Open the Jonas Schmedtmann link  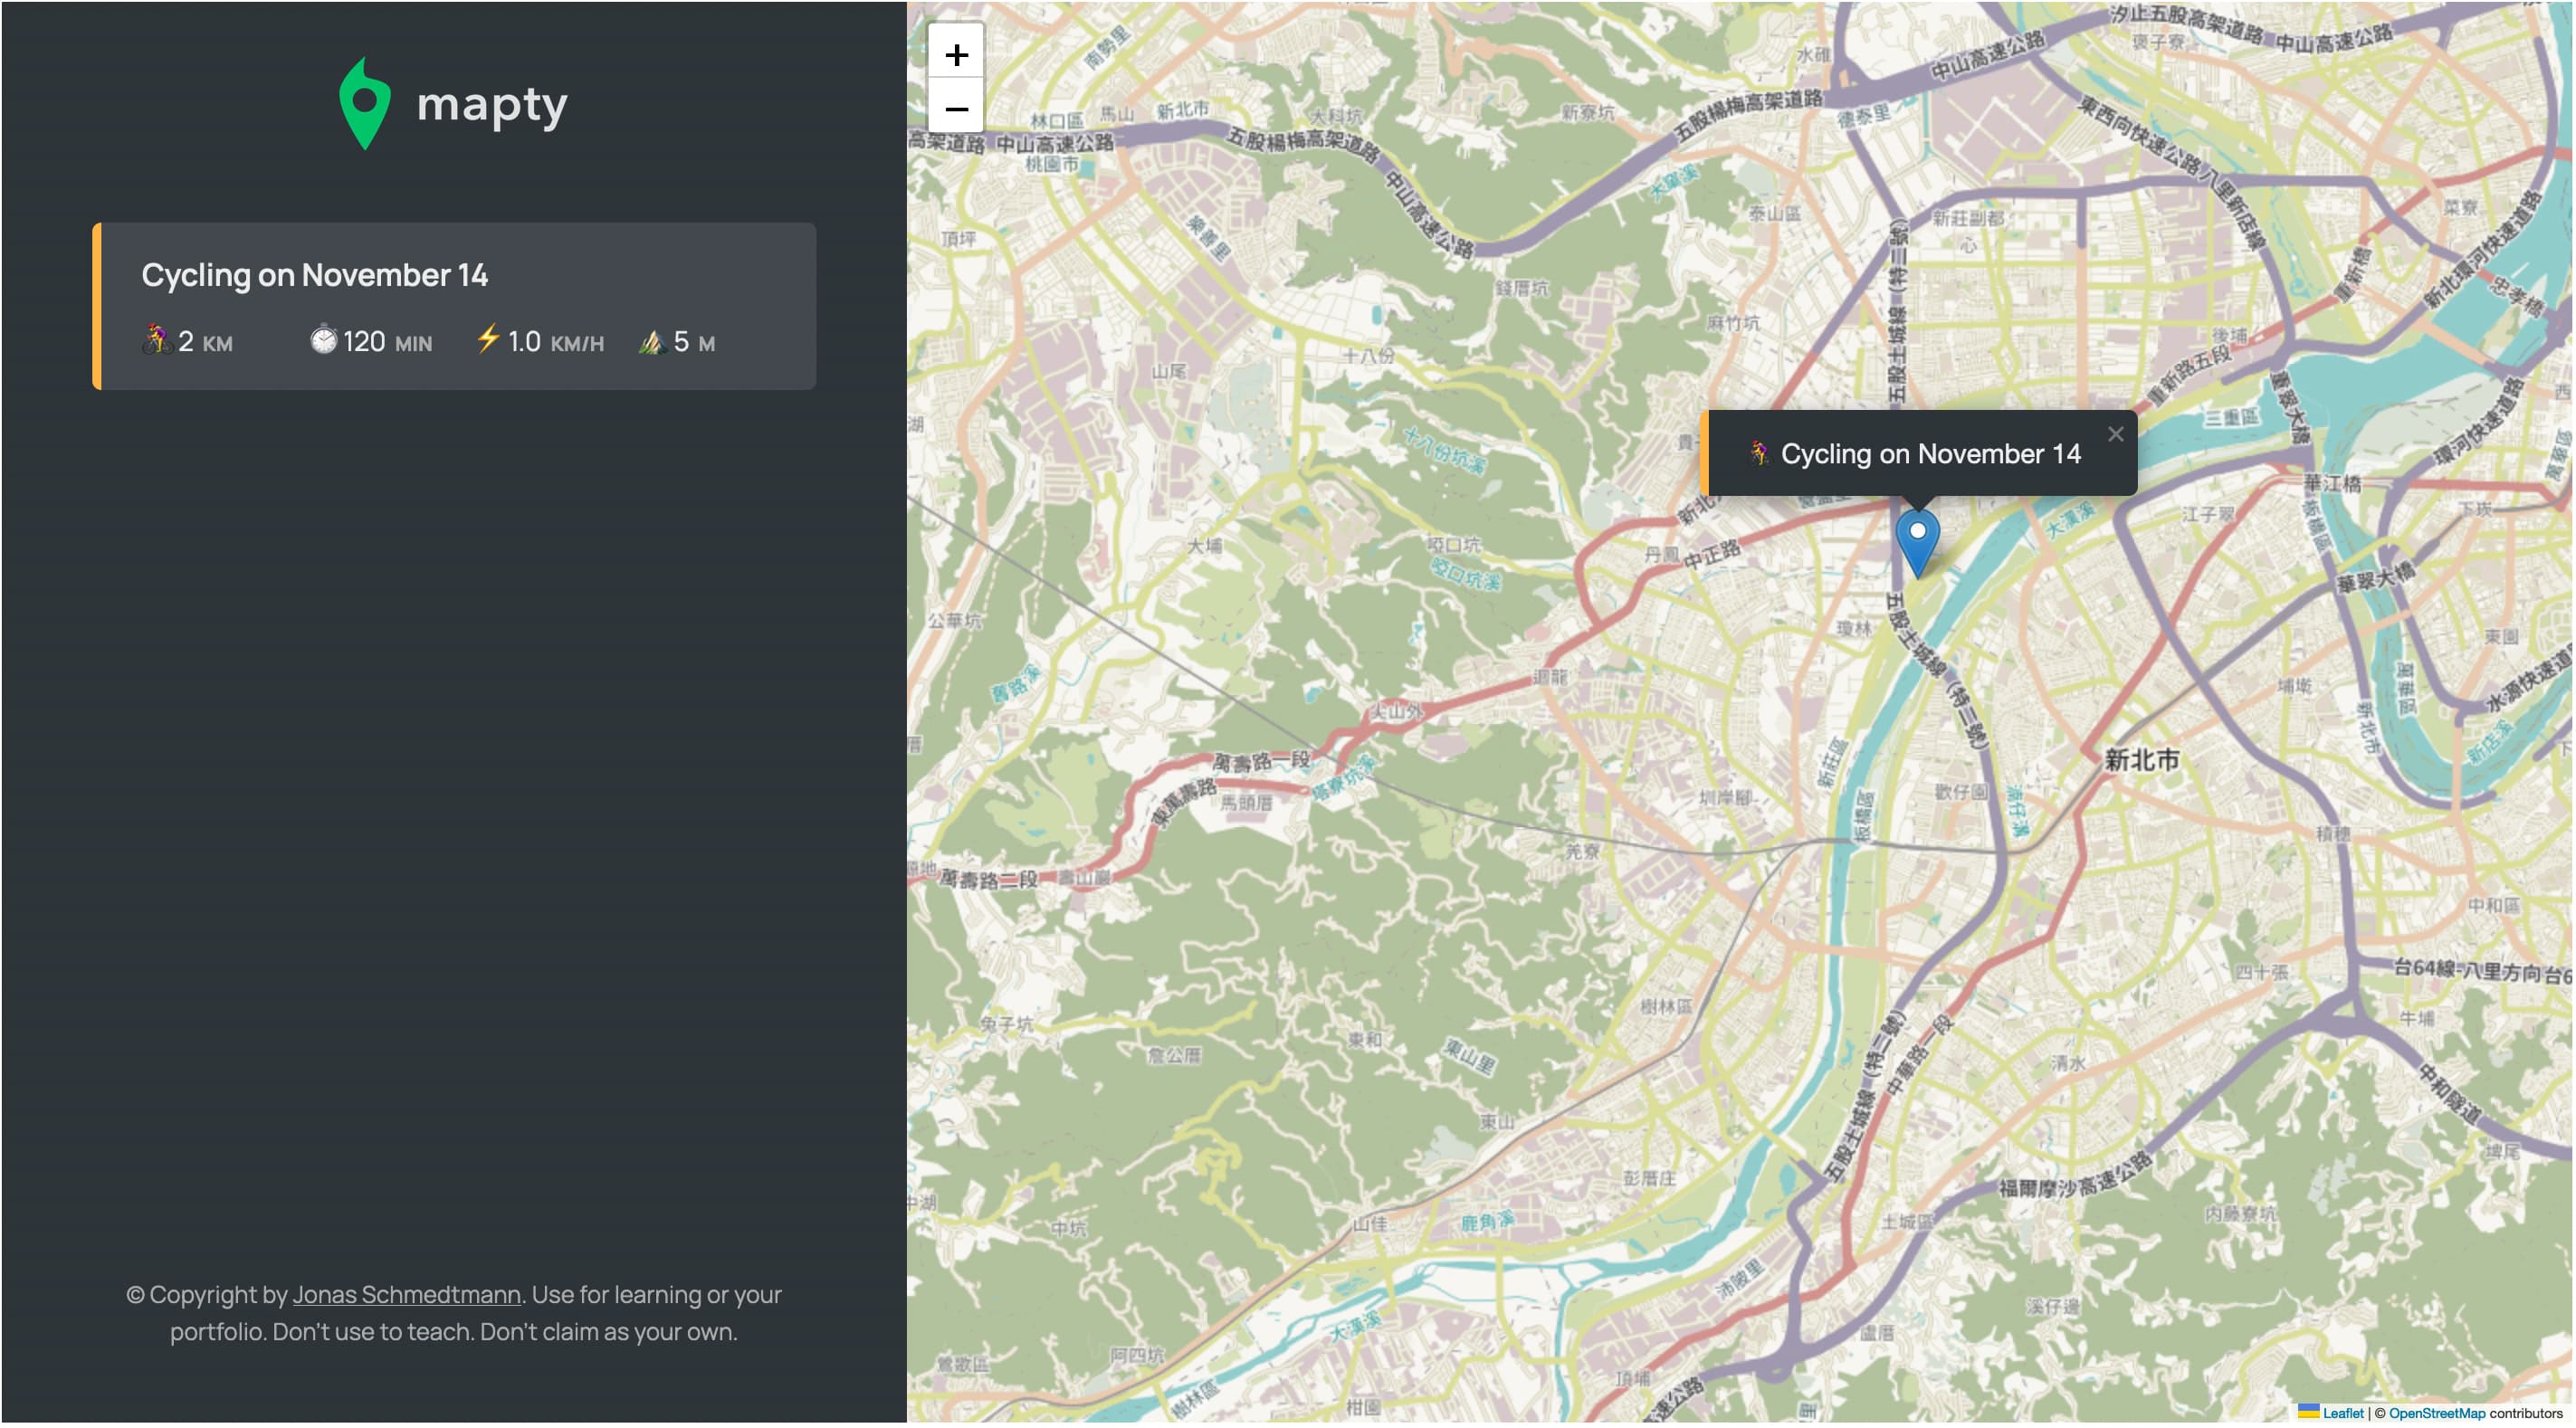pos(406,1294)
